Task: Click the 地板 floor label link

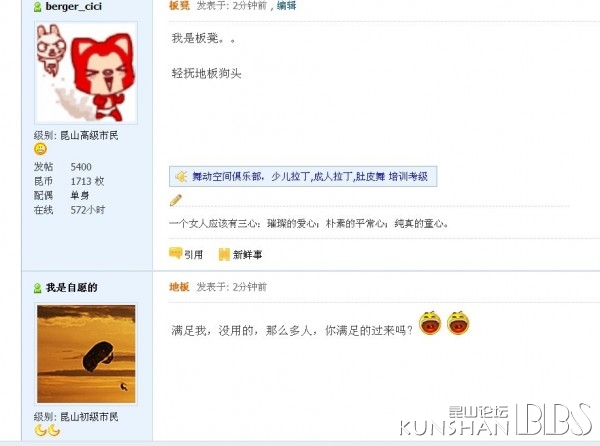Action: coord(179,287)
